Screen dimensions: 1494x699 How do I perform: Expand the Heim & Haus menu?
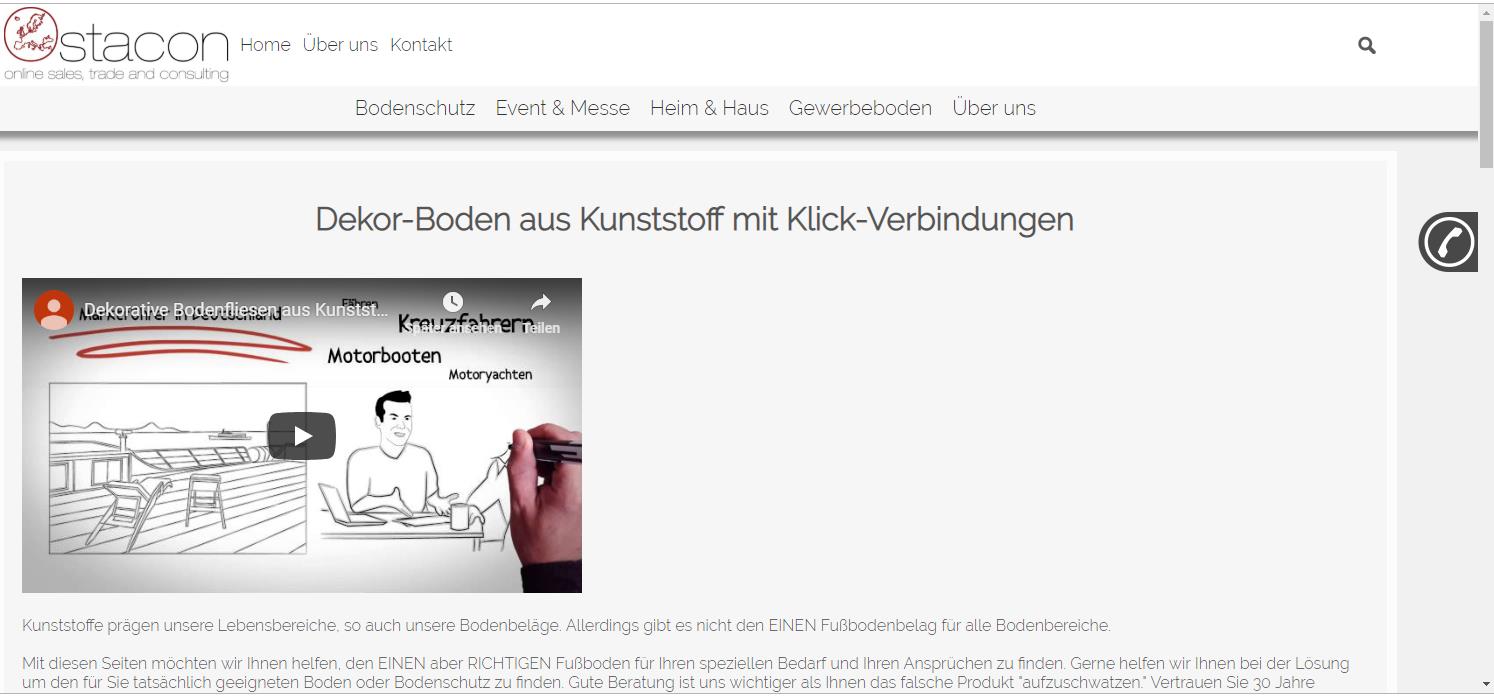click(x=709, y=107)
